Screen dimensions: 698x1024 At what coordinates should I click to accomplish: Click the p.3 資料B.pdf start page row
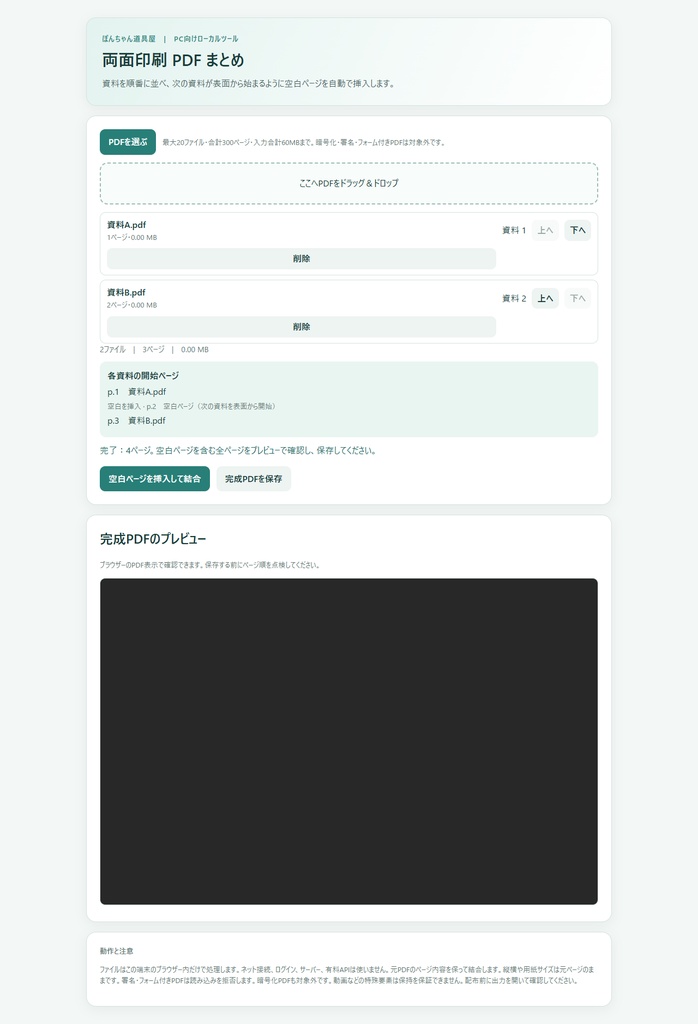pyautogui.click(x=136, y=421)
